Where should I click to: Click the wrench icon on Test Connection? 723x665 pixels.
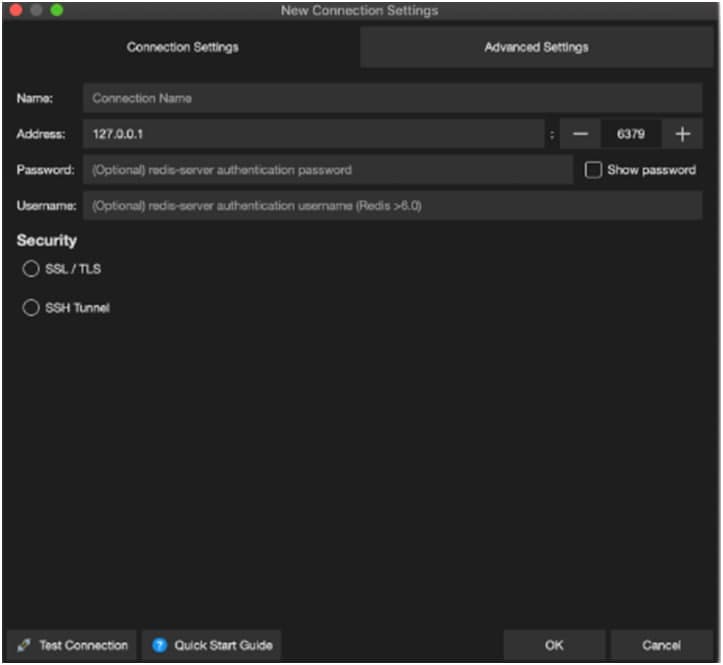coord(24,645)
